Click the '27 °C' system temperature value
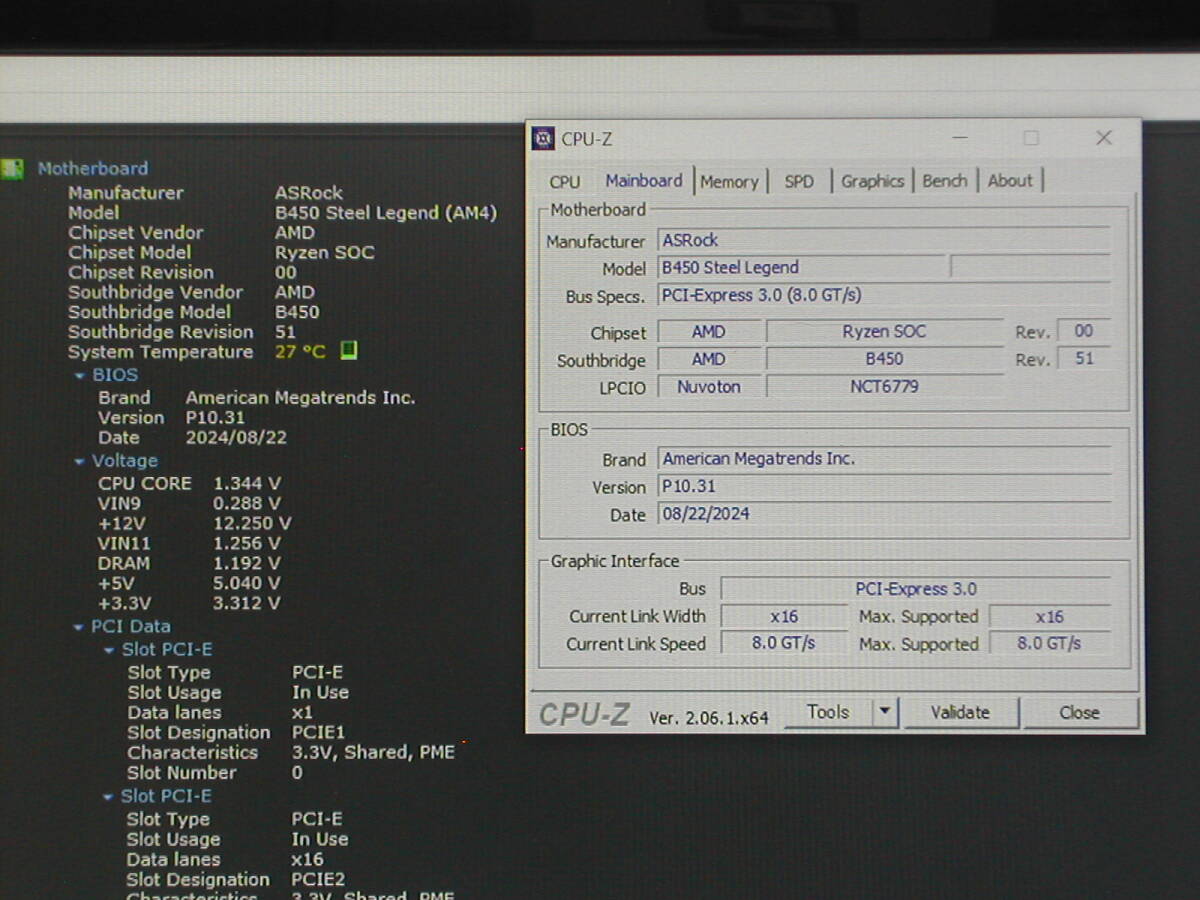 pyautogui.click(x=300, y=352)
